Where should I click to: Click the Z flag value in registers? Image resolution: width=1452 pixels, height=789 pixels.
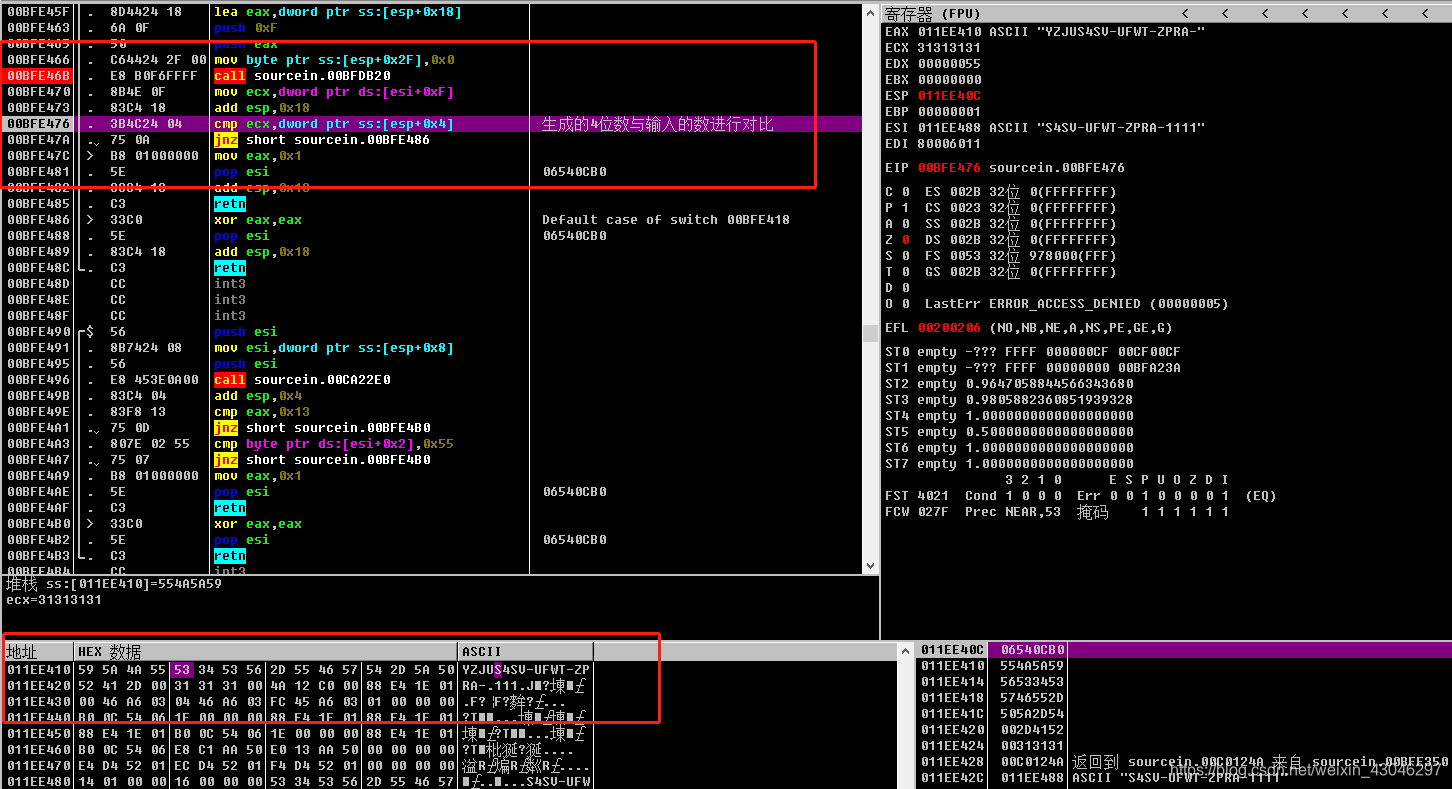point(906,240)
